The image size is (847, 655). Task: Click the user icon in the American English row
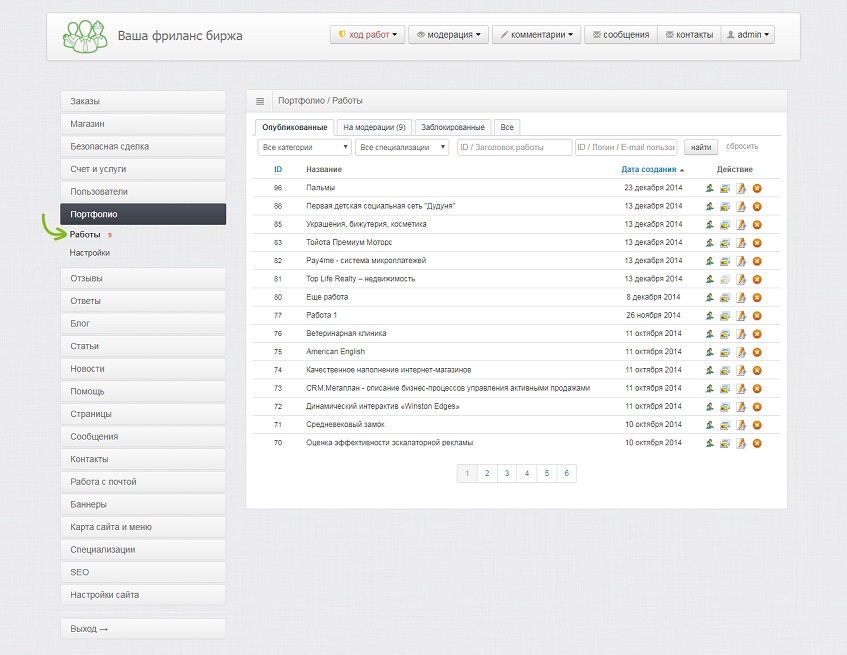[709, 352]
